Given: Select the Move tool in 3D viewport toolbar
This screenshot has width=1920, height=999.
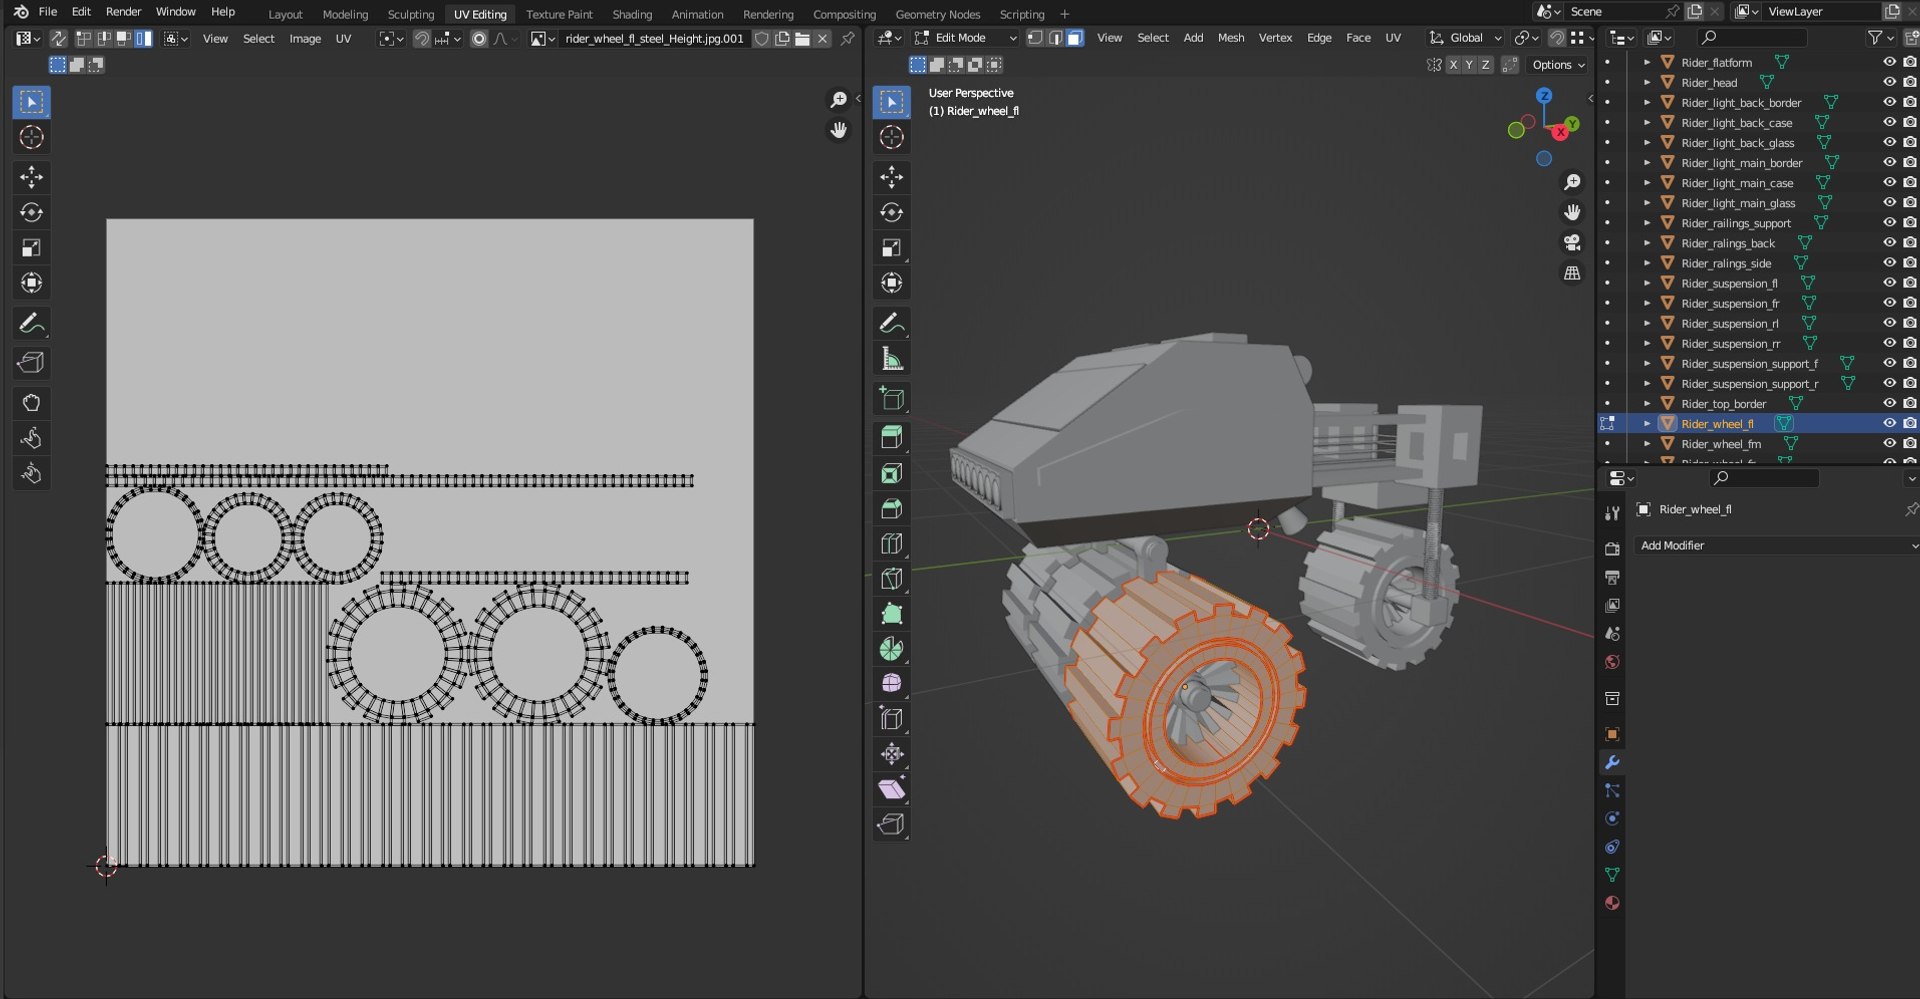Looking at the screenshot, I should [x=891, y=177].
